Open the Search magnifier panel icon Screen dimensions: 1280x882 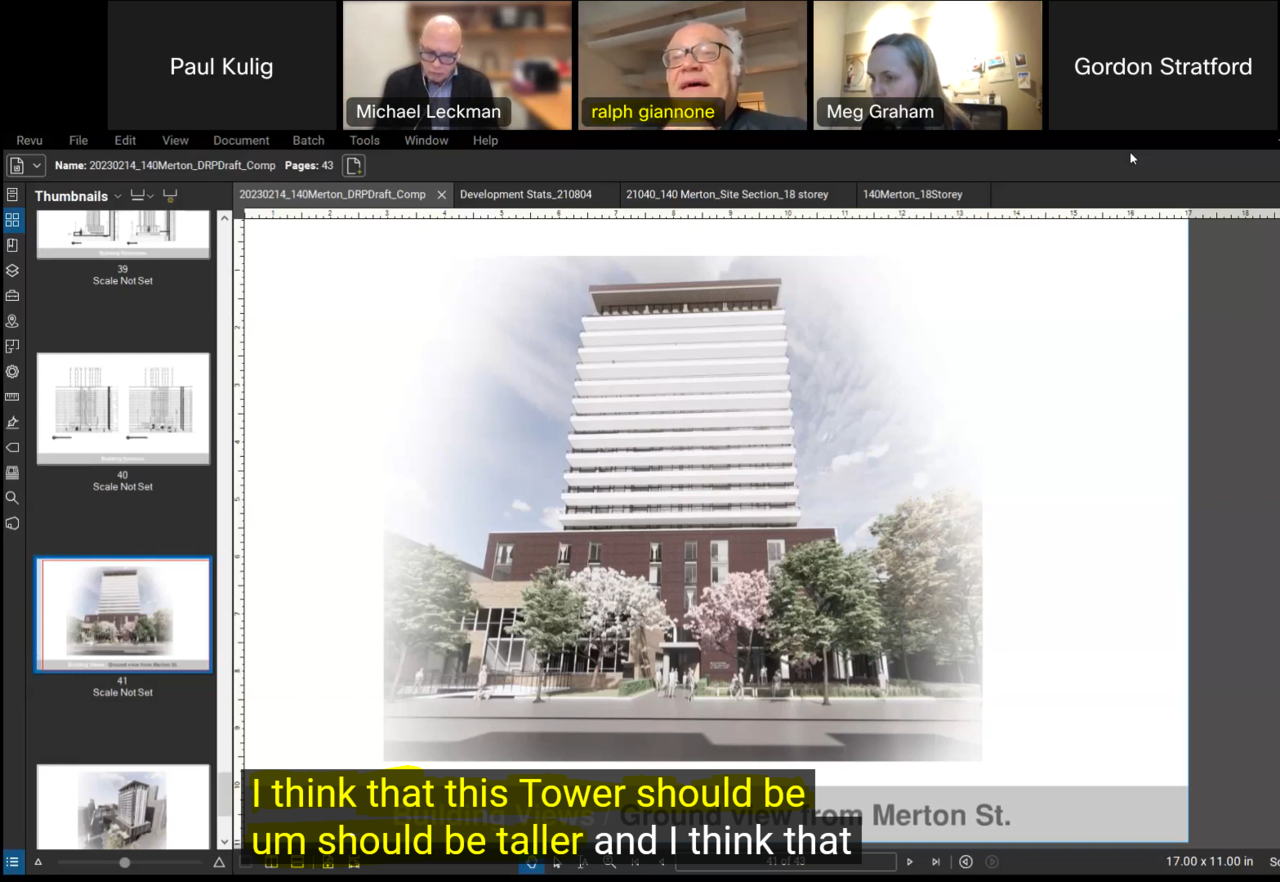12,498
